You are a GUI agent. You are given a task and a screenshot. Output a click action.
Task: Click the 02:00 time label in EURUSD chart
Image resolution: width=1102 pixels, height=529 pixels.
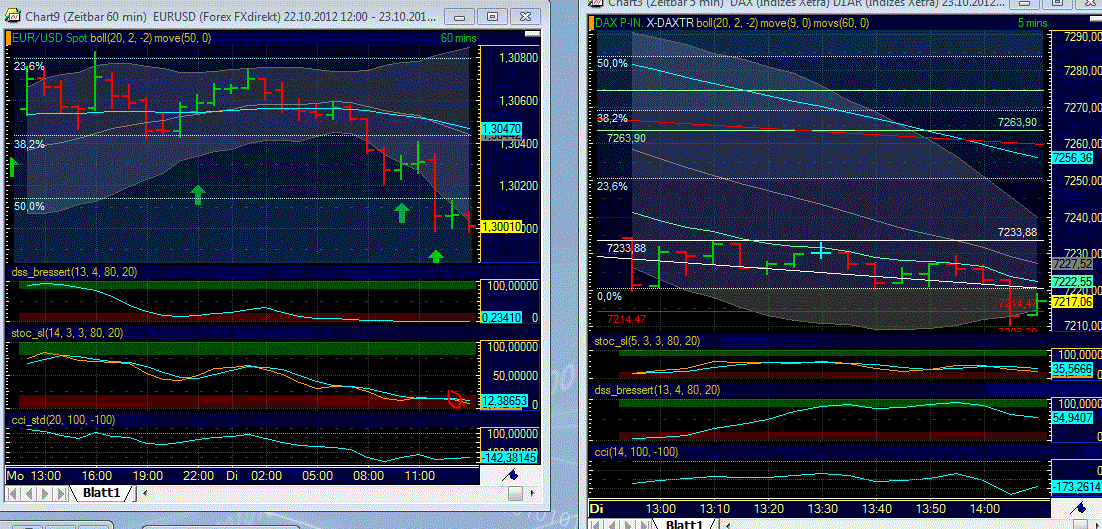(x=266, y=476)
